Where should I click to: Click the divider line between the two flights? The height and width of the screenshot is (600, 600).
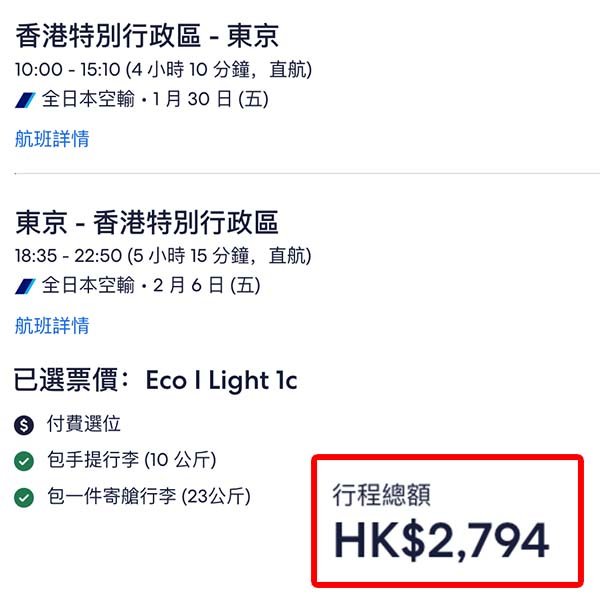tap(300, 173)
